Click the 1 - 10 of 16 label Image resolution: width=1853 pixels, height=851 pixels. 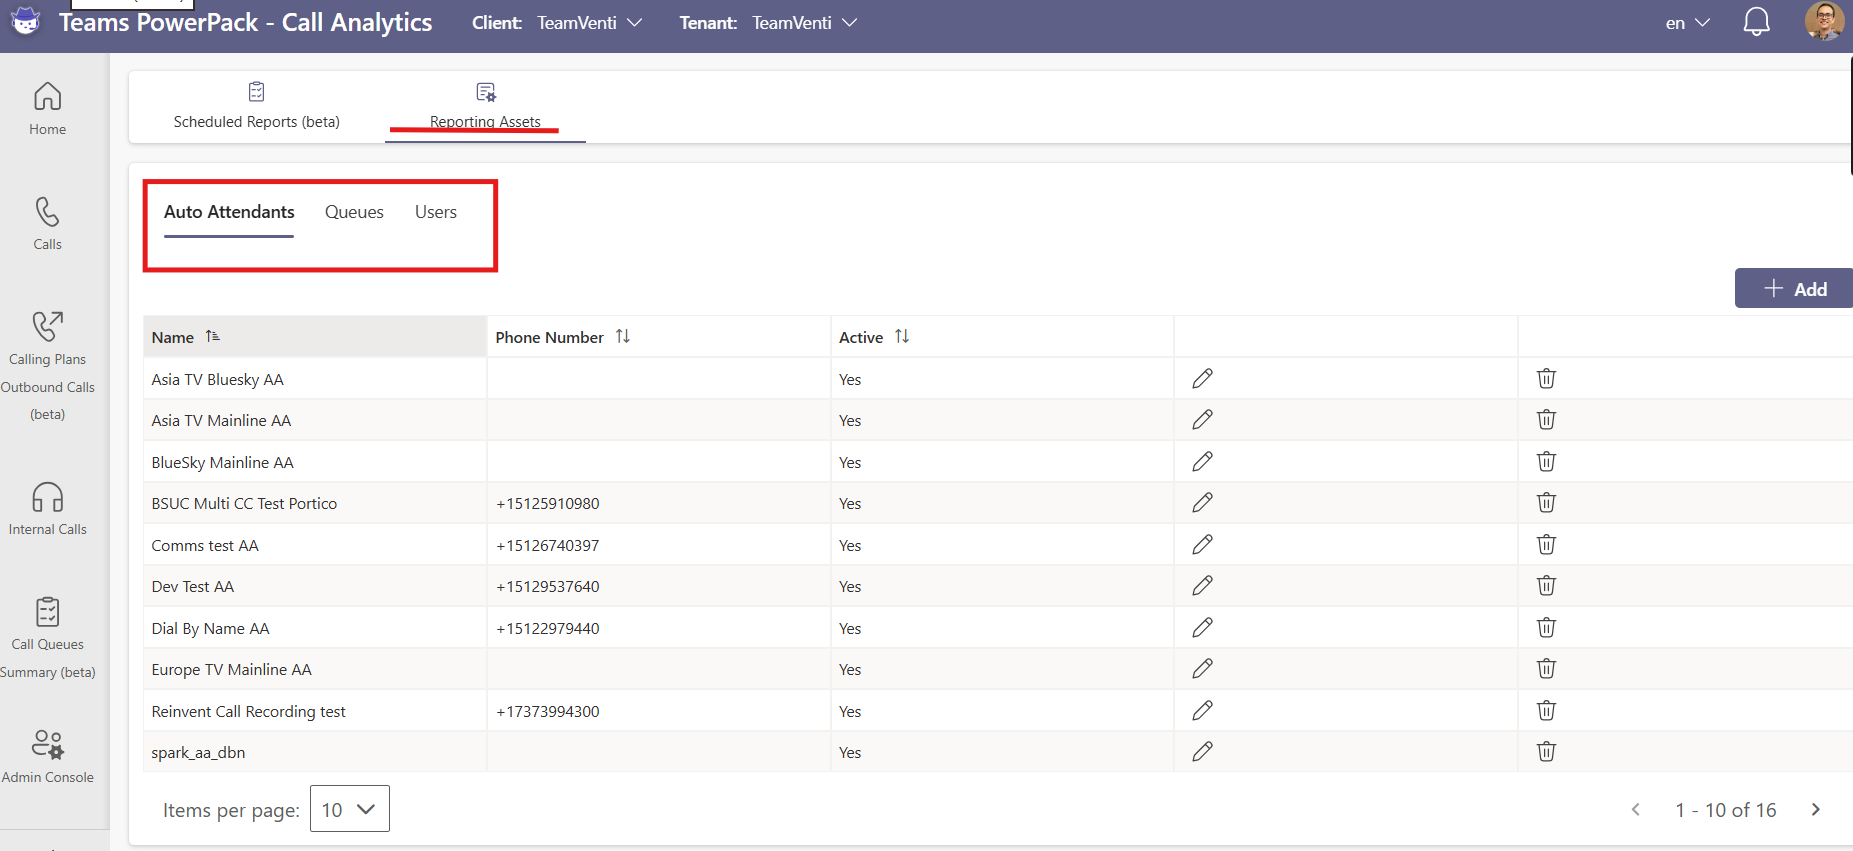click(1726, 810)
